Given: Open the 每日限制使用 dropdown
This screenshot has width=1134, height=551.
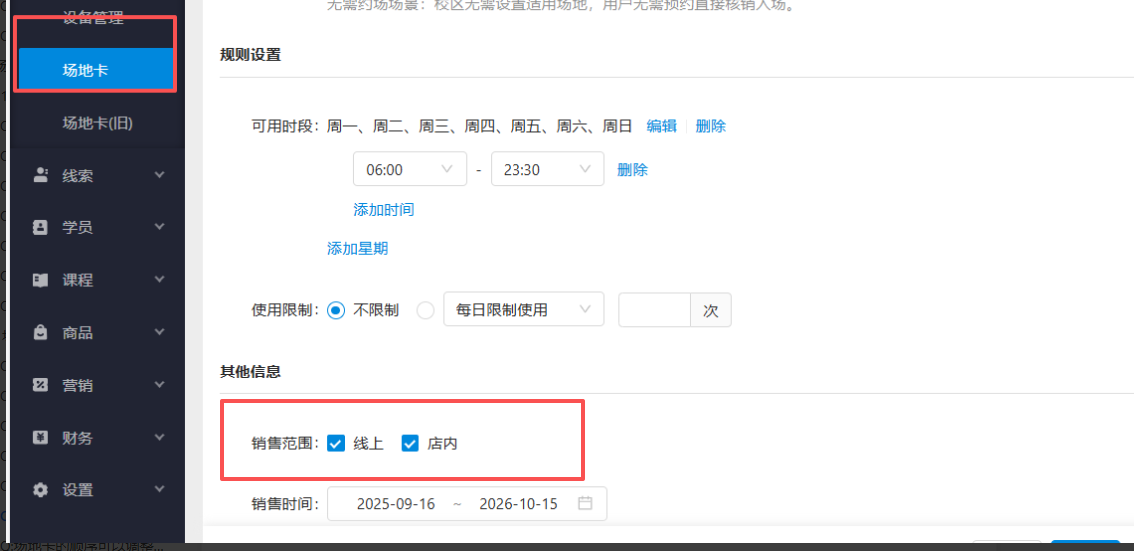Looking at the screenshot, I should click(524, 310).
